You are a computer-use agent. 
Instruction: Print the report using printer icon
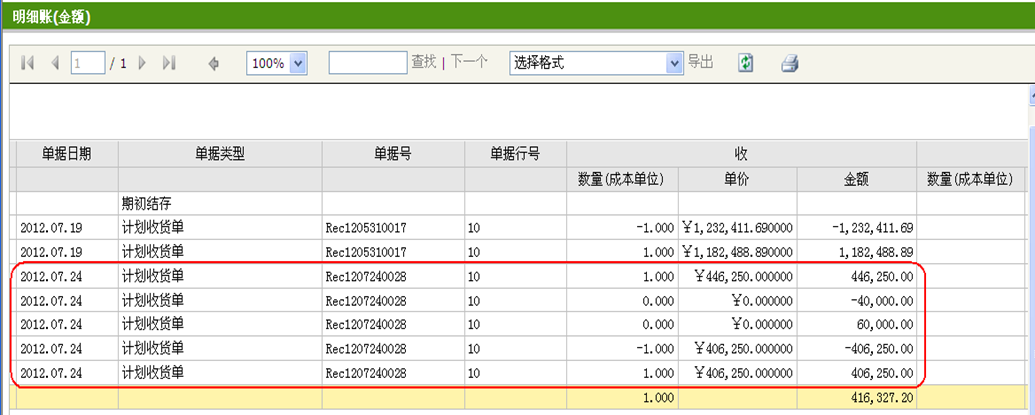[x=790, y=63]
